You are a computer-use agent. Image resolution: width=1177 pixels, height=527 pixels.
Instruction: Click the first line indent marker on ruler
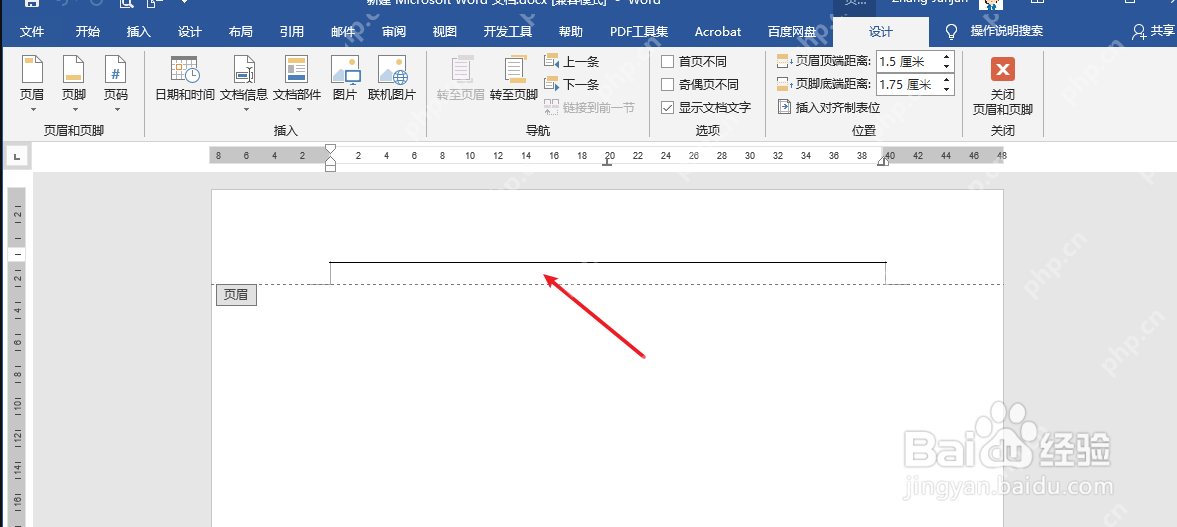click(330, 149)
